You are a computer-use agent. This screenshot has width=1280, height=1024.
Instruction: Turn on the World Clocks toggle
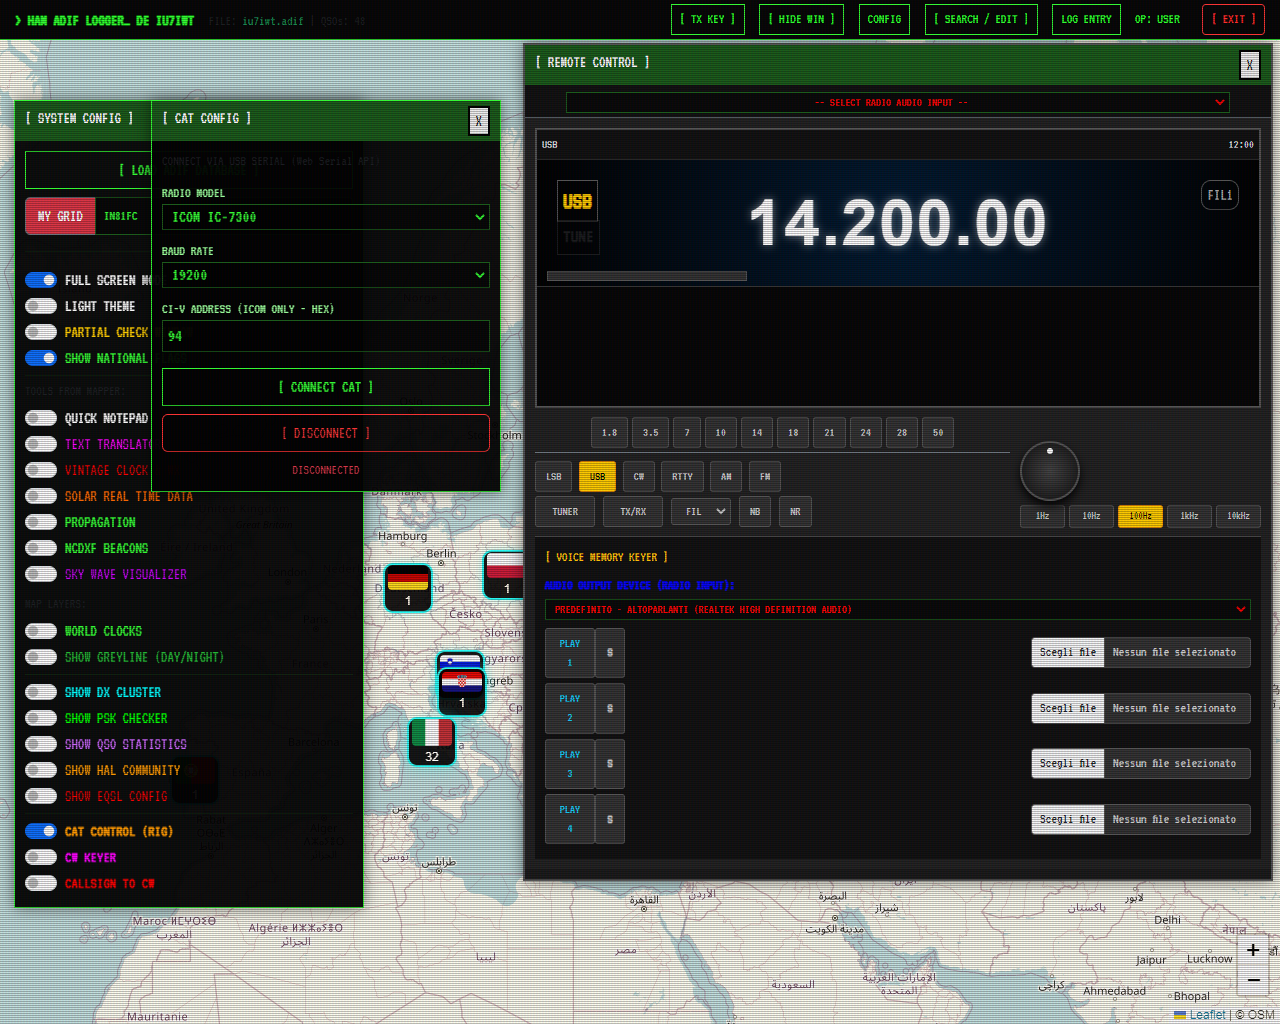pos(41,631)
